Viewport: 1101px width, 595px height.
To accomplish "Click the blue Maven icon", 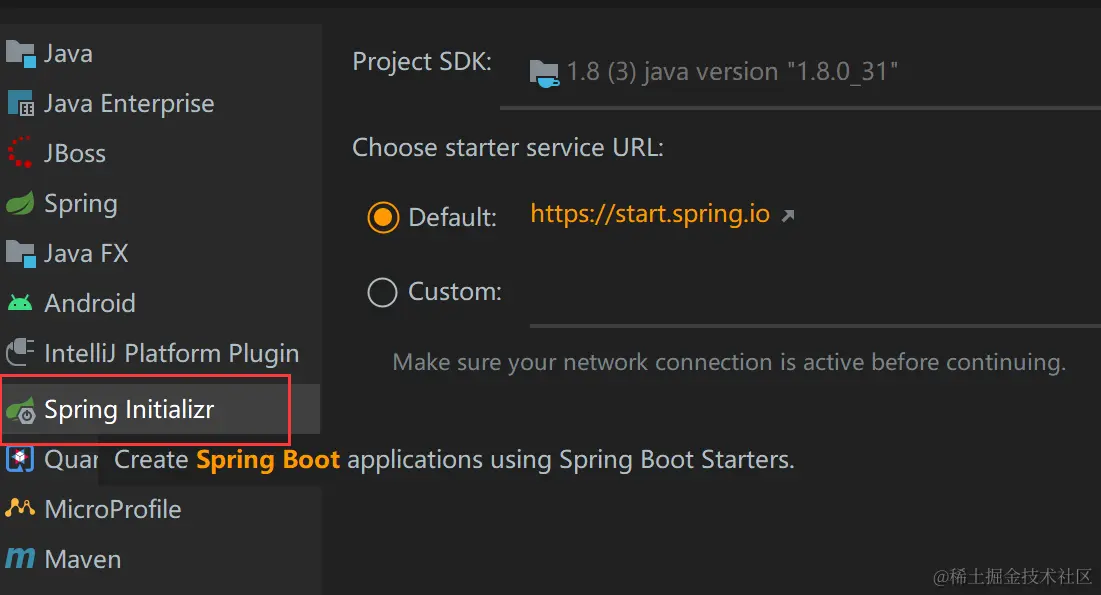I will [20, 559].
